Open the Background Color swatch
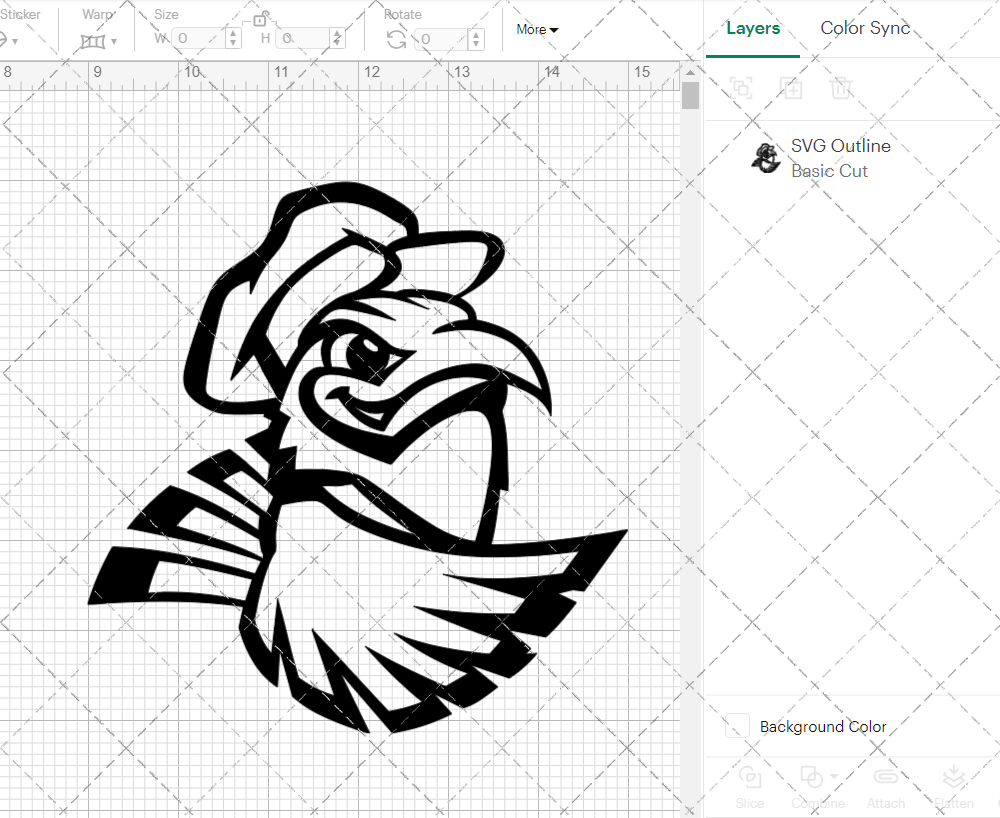Screen dimensions: 1000x818 (x=737, y=726)
